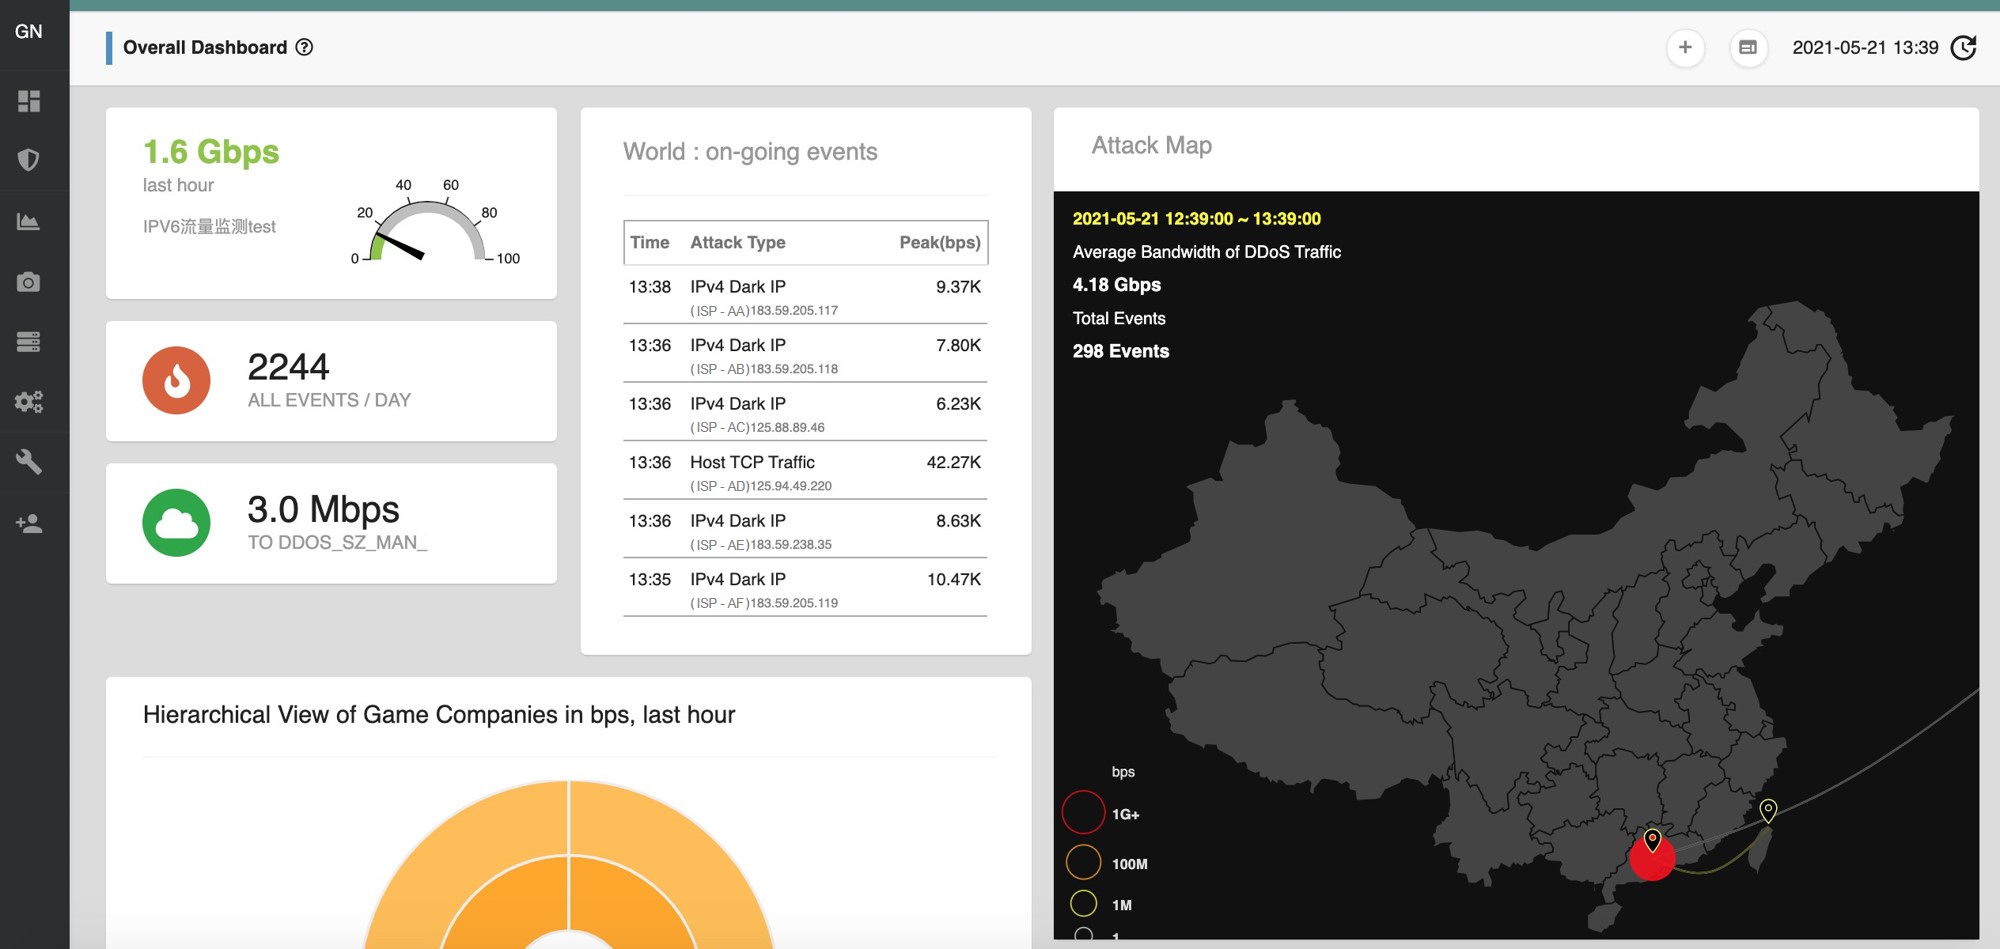Image resolution: width=2000 pixels, height=949 pixels.
Task: Click the 298 Events total value
Action: [1121, 351]
